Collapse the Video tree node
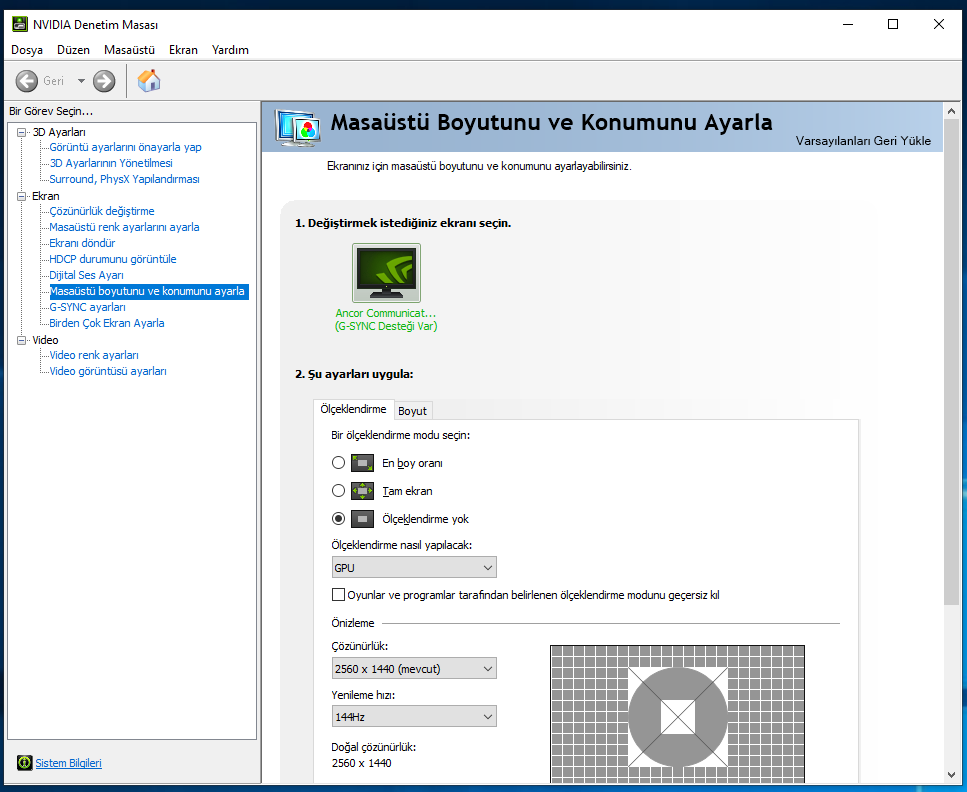This screenshot has height=792, width=967. 22,340
